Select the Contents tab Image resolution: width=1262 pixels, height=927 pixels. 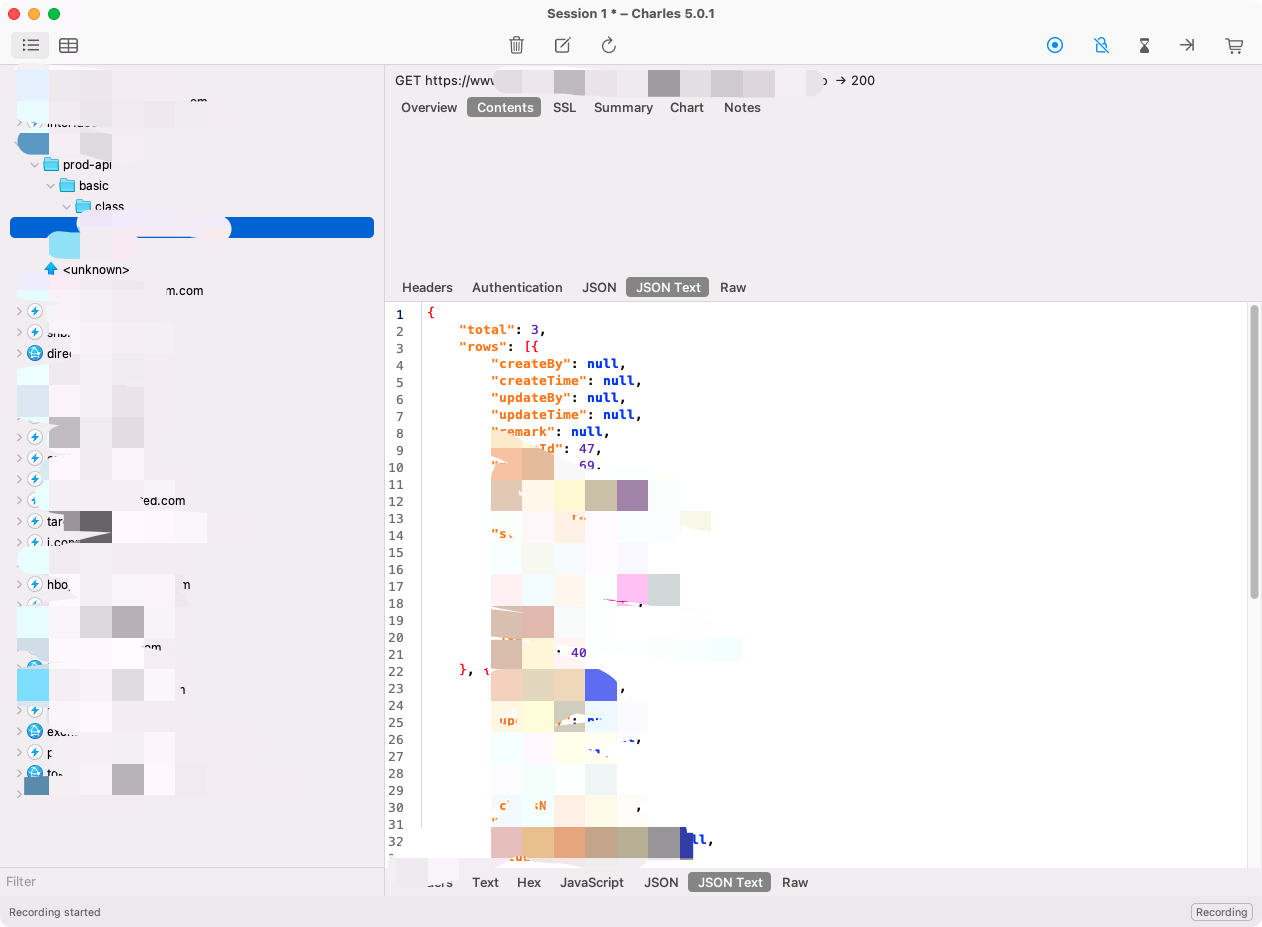pos(505,107)
